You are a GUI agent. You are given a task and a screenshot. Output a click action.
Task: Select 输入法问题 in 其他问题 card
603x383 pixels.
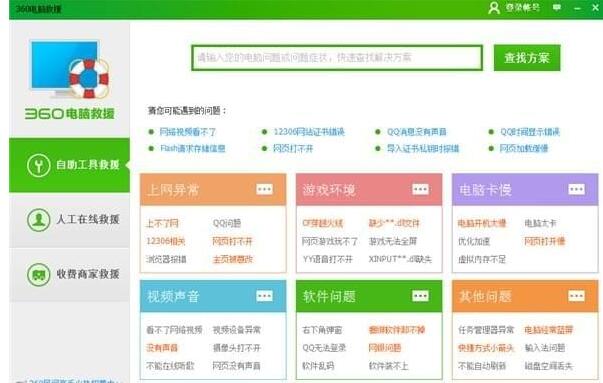[545, 348]
